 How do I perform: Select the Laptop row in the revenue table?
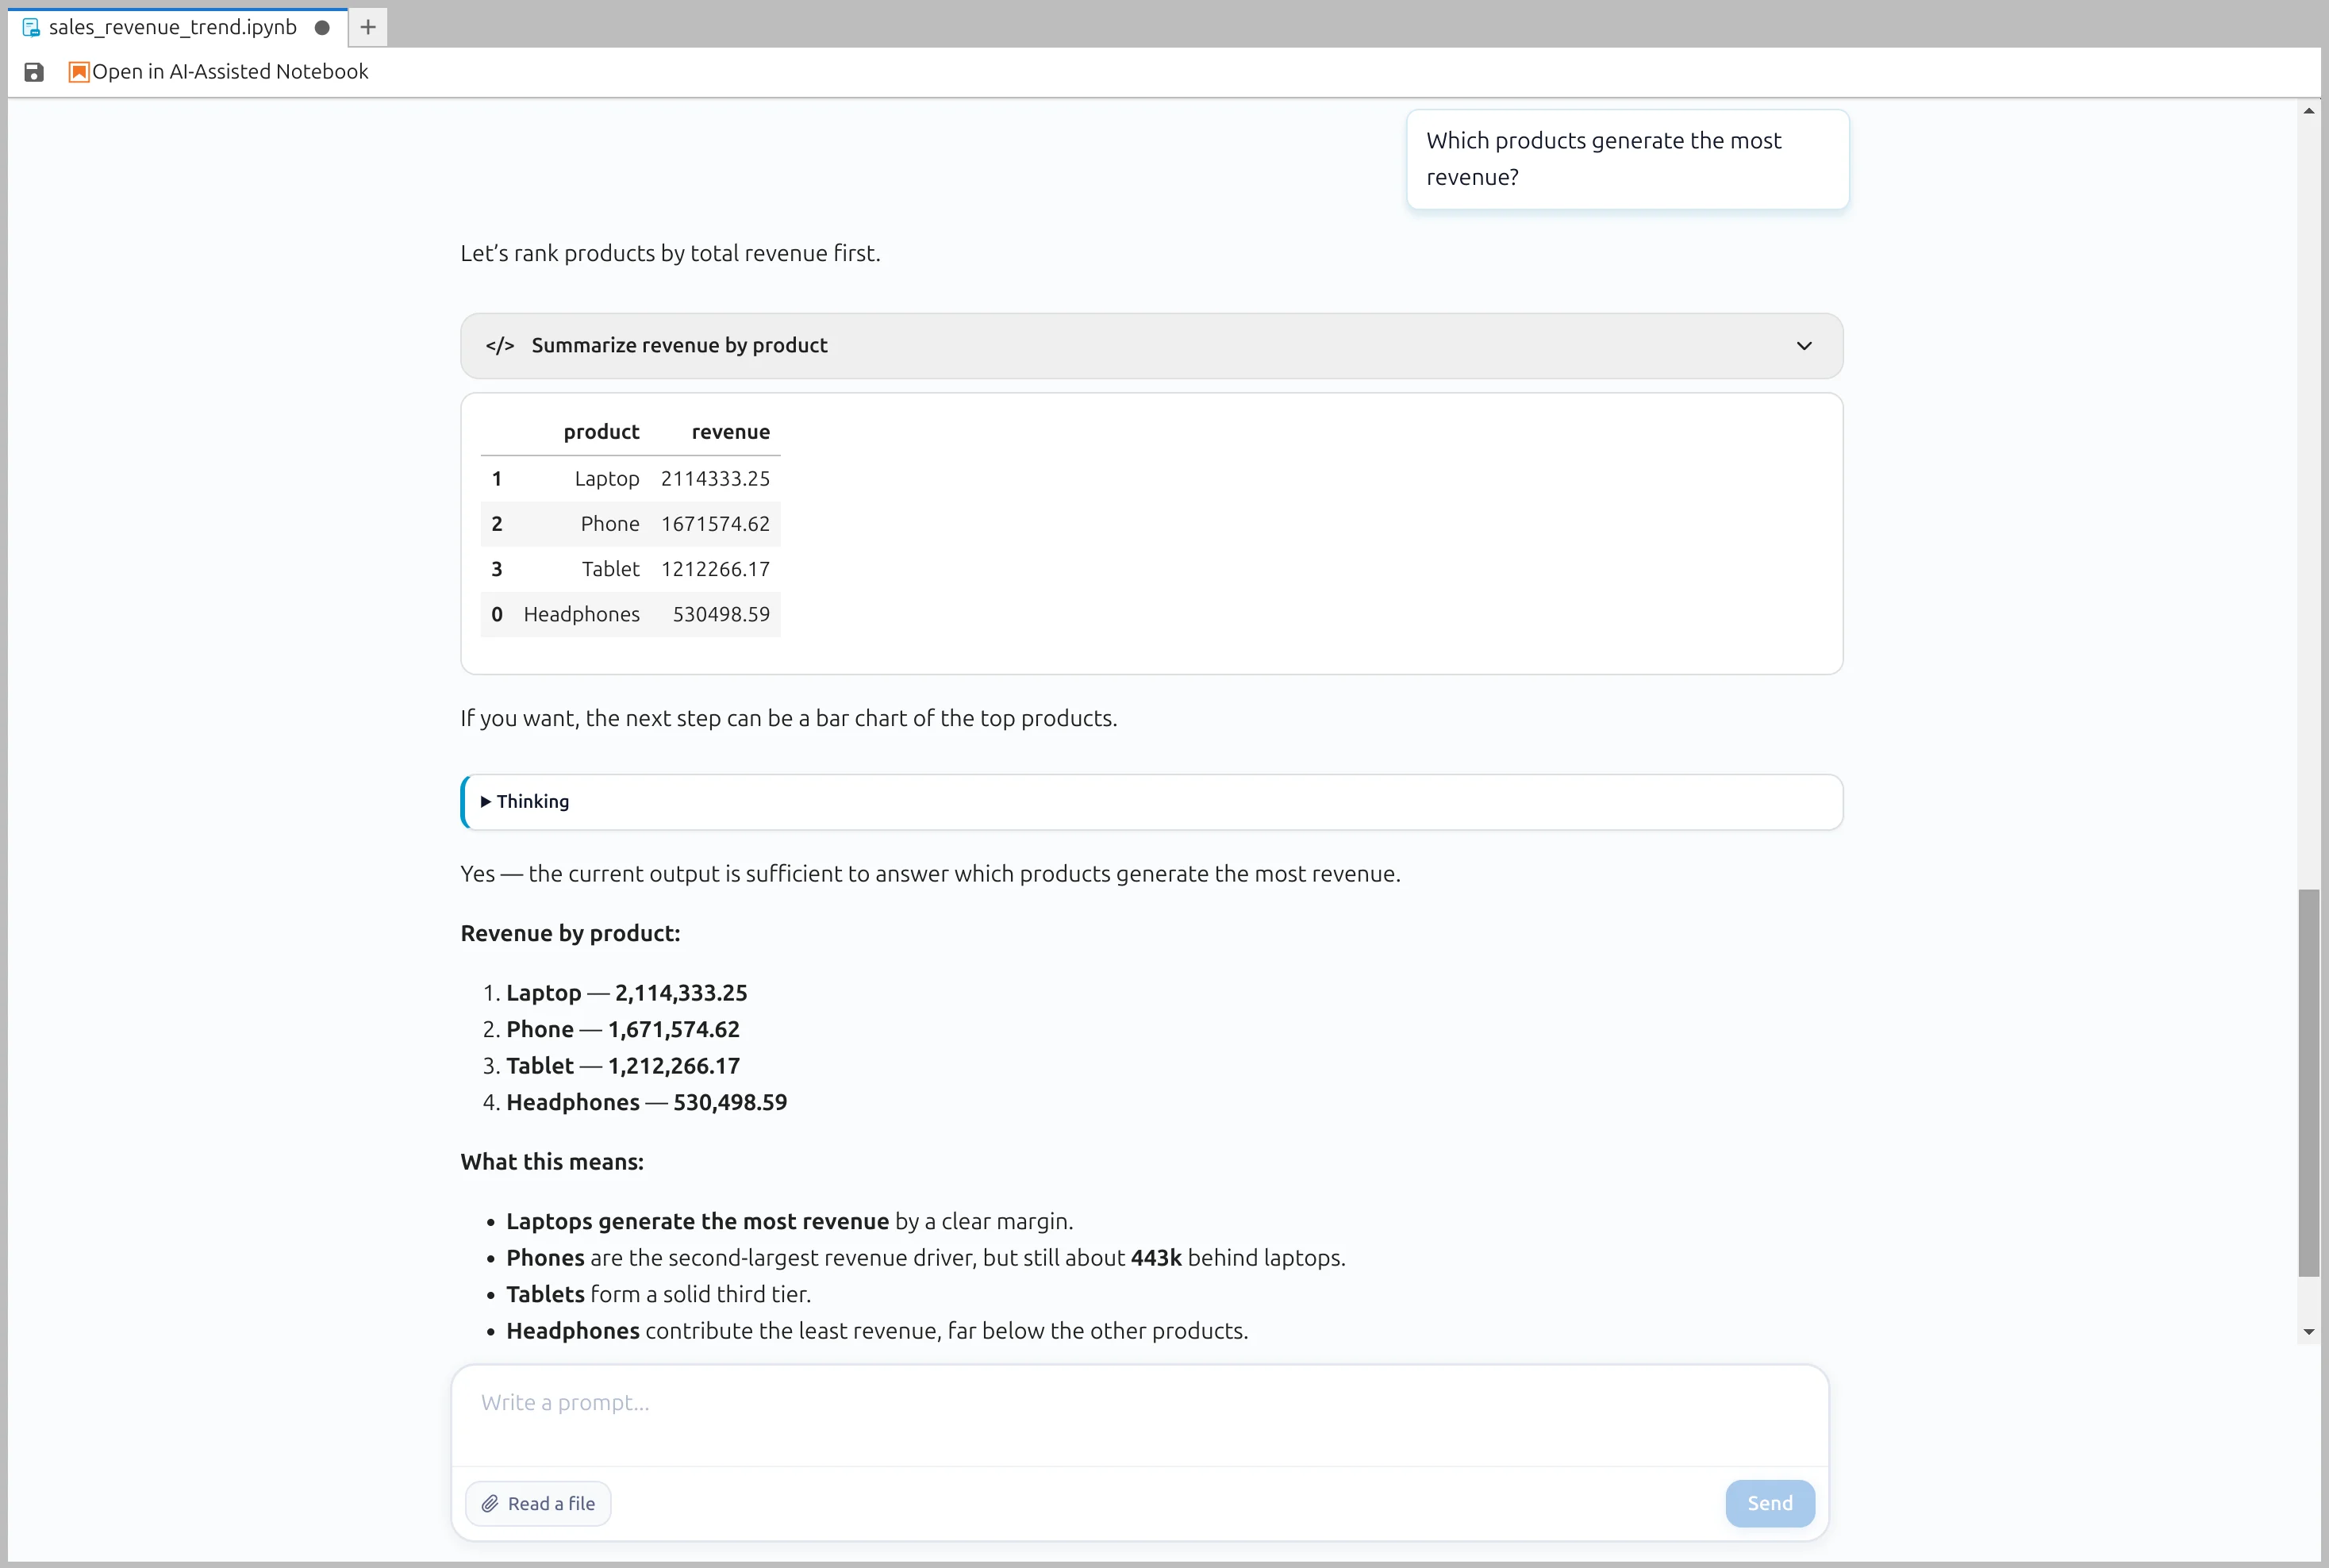pyautogui.click(x=630, y=478)
